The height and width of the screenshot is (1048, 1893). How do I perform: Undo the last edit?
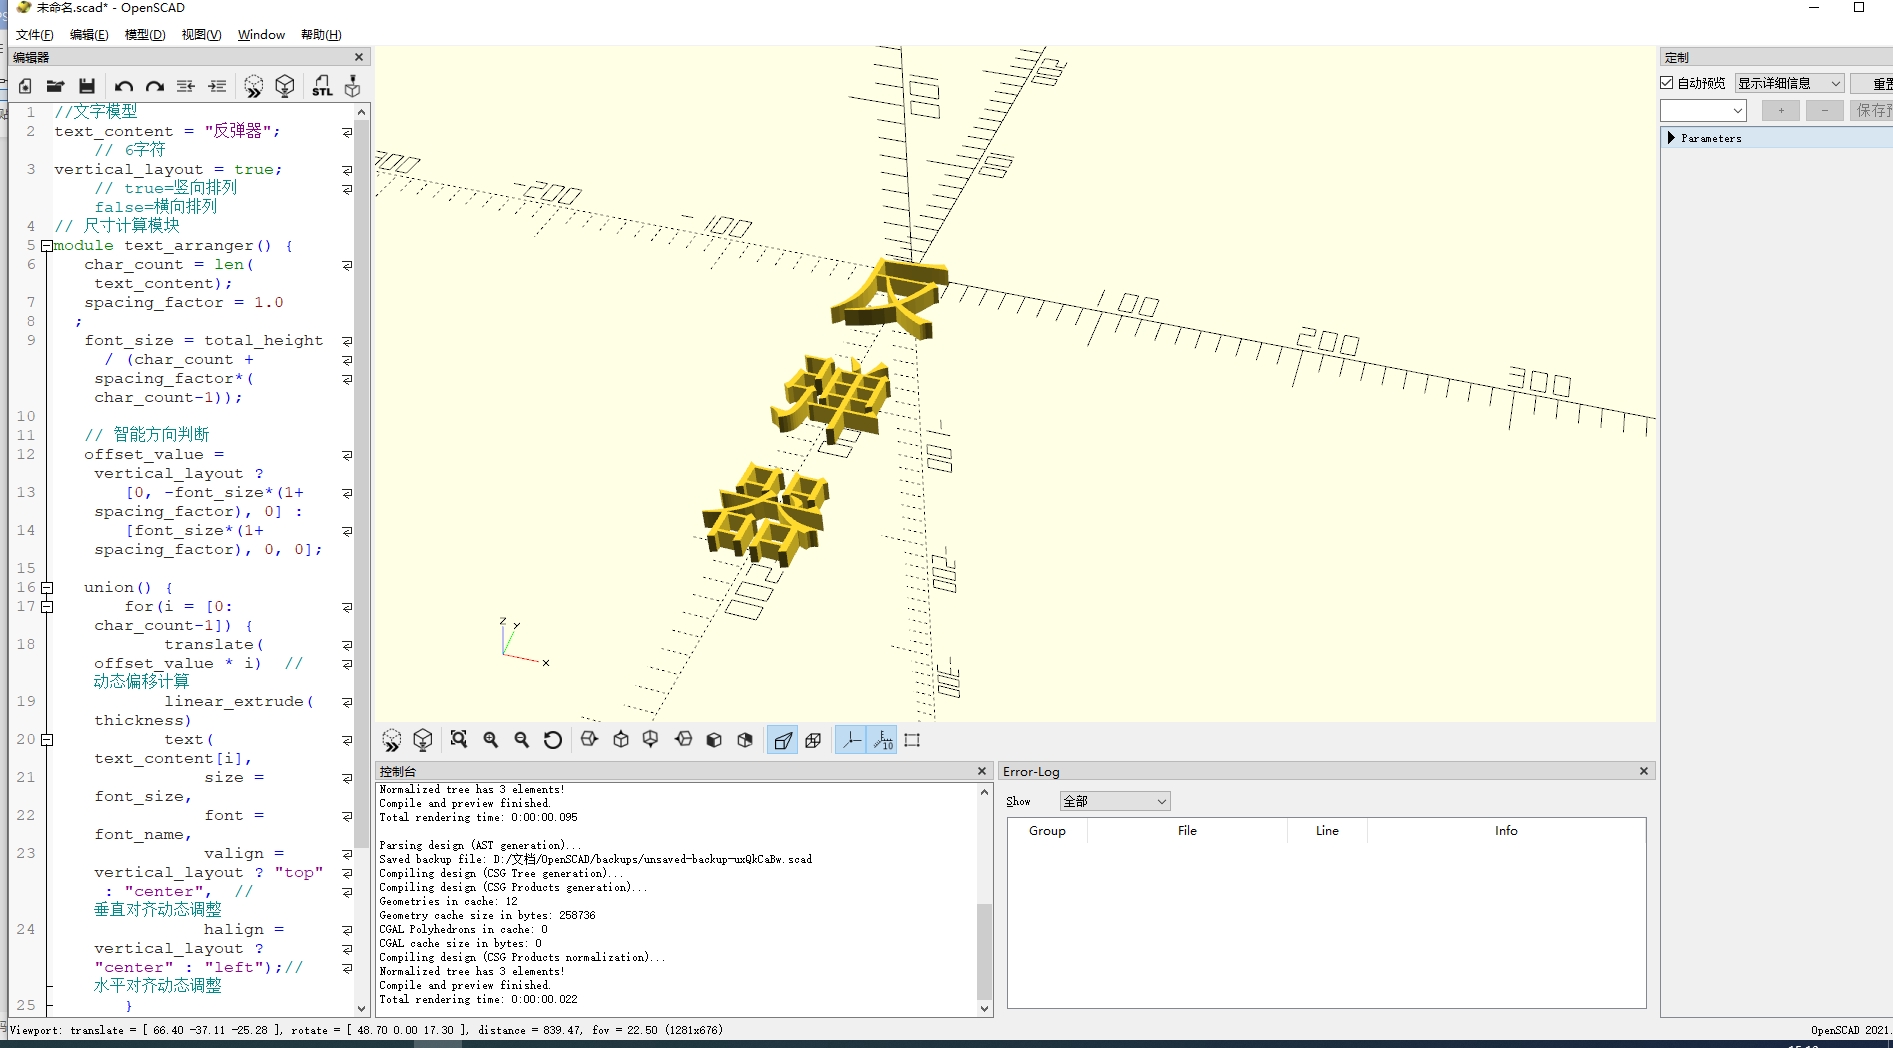(124, 86)
